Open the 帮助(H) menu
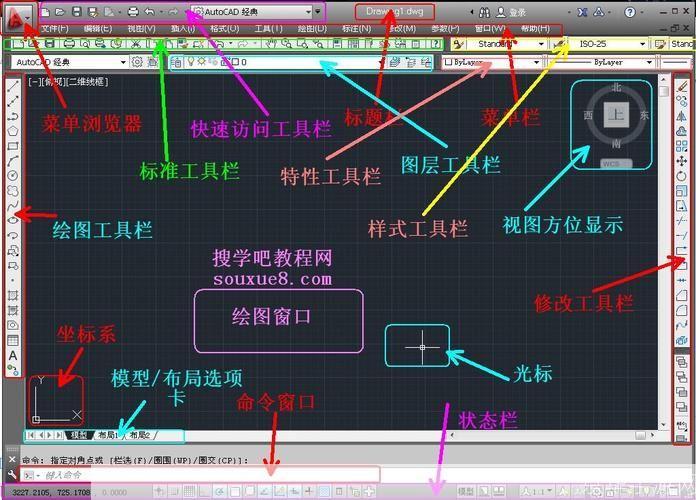This screenshot has height=500, width=696. (535, 29)
